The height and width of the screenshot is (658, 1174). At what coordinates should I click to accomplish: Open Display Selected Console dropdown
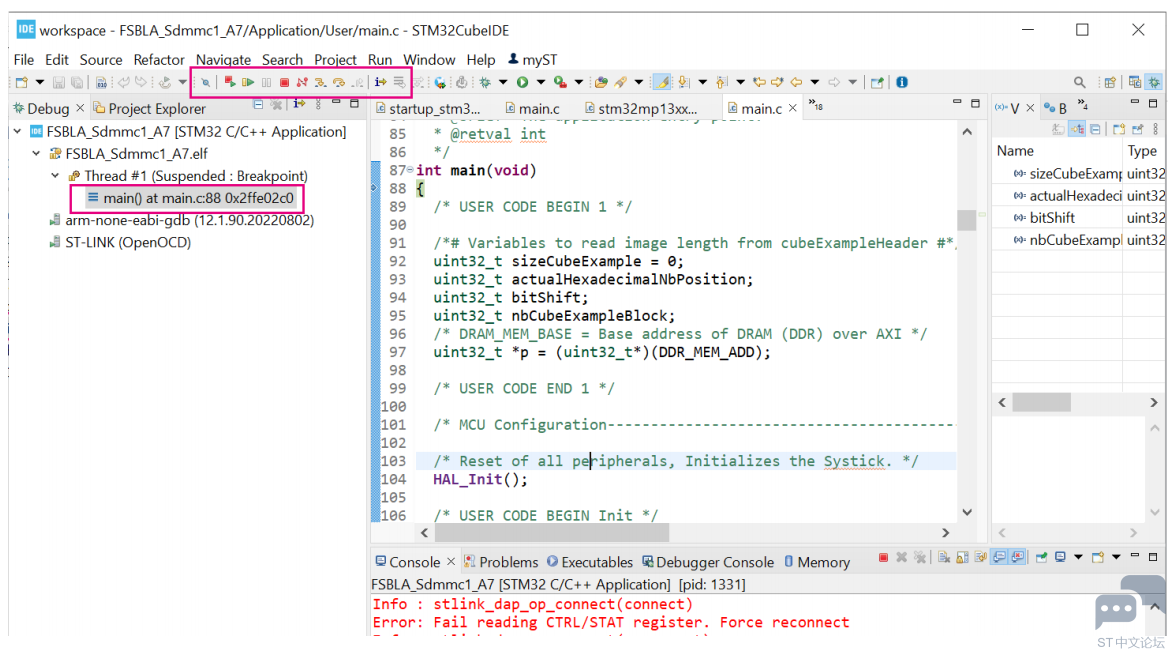[x=1078, y=557]
